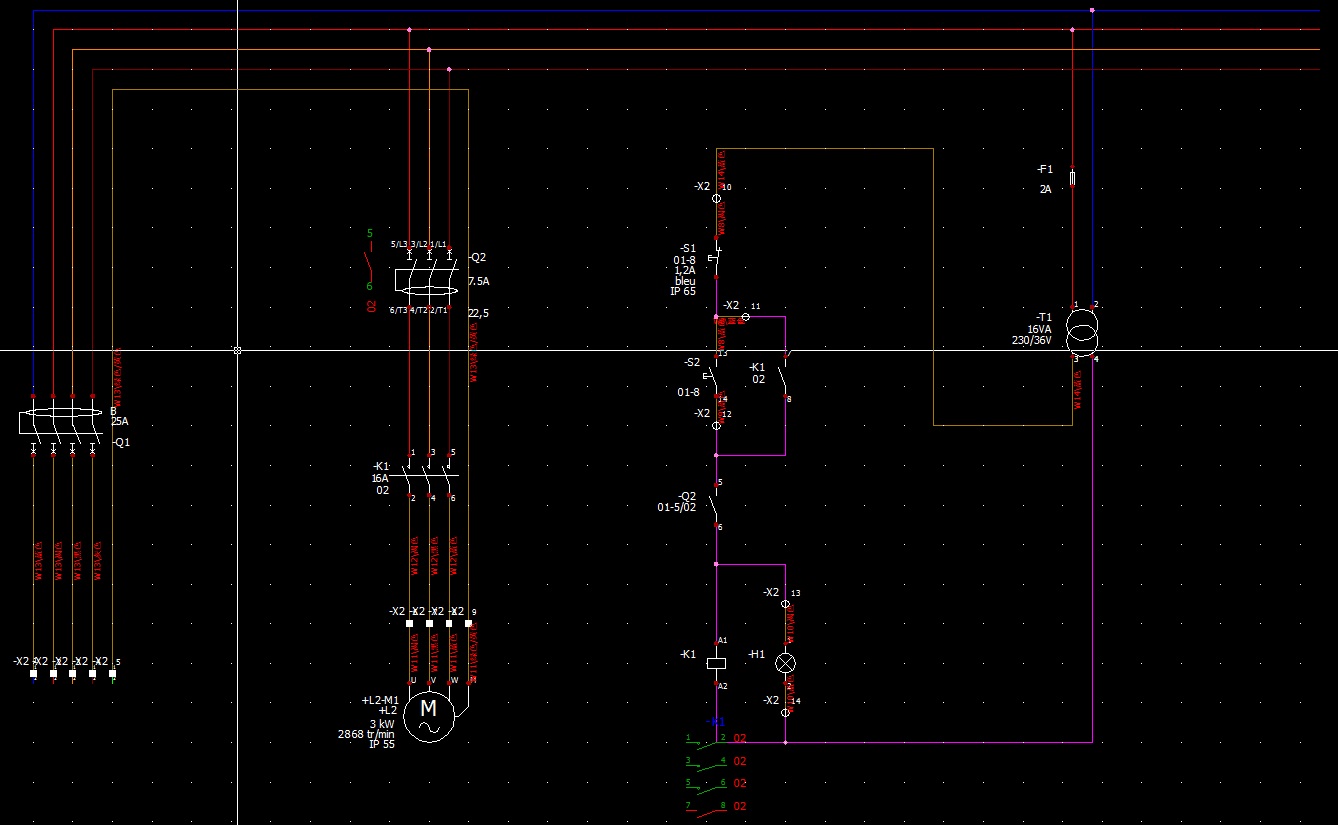Screen dimensions: 1338x825
Task: Select the Q2 auxiliary contact 5-6
Action: [716, 504]
